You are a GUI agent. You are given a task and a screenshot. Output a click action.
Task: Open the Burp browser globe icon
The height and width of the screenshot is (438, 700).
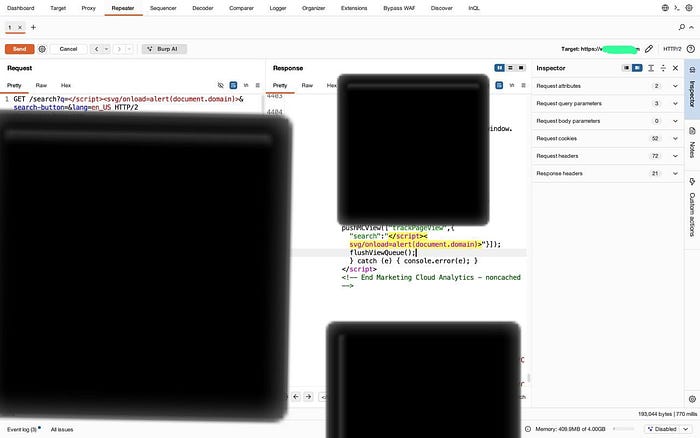[665, 8]
